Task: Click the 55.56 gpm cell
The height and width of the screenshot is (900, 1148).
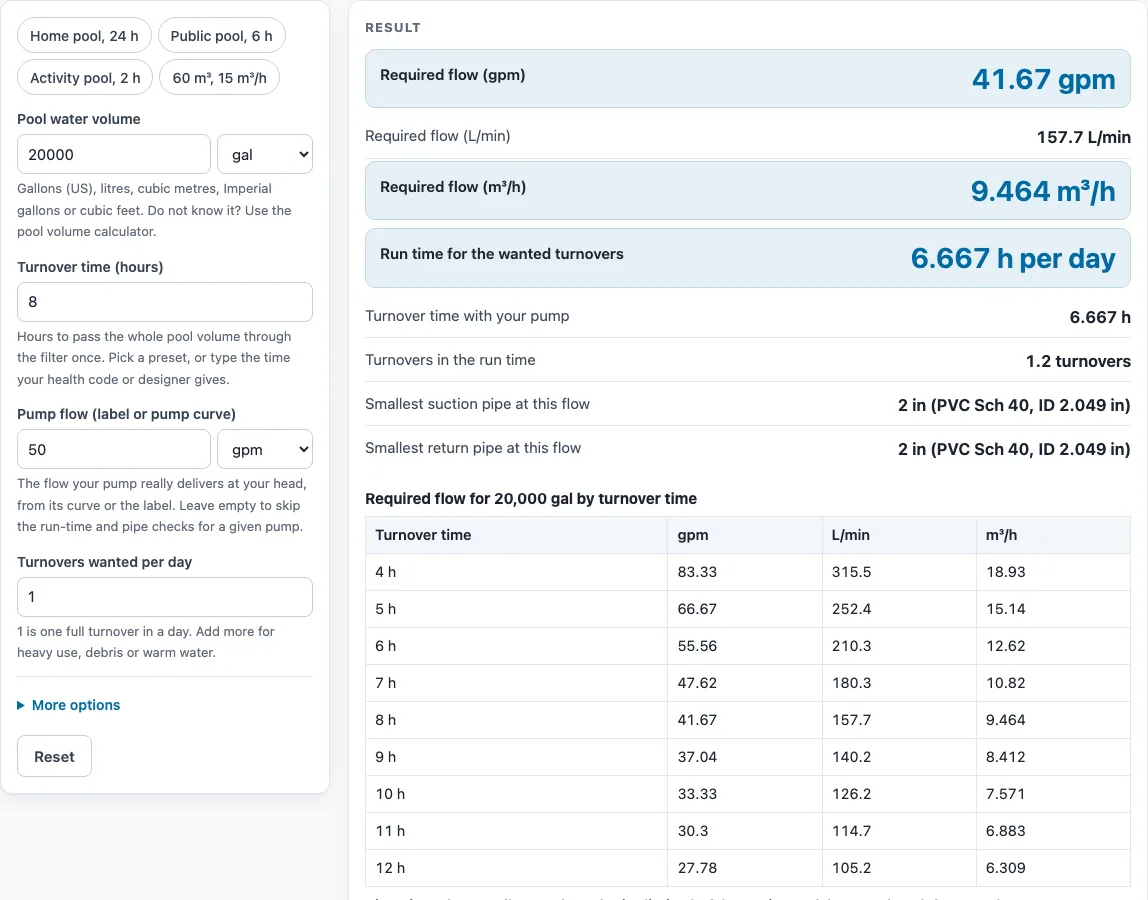Action: click(745, 646)
